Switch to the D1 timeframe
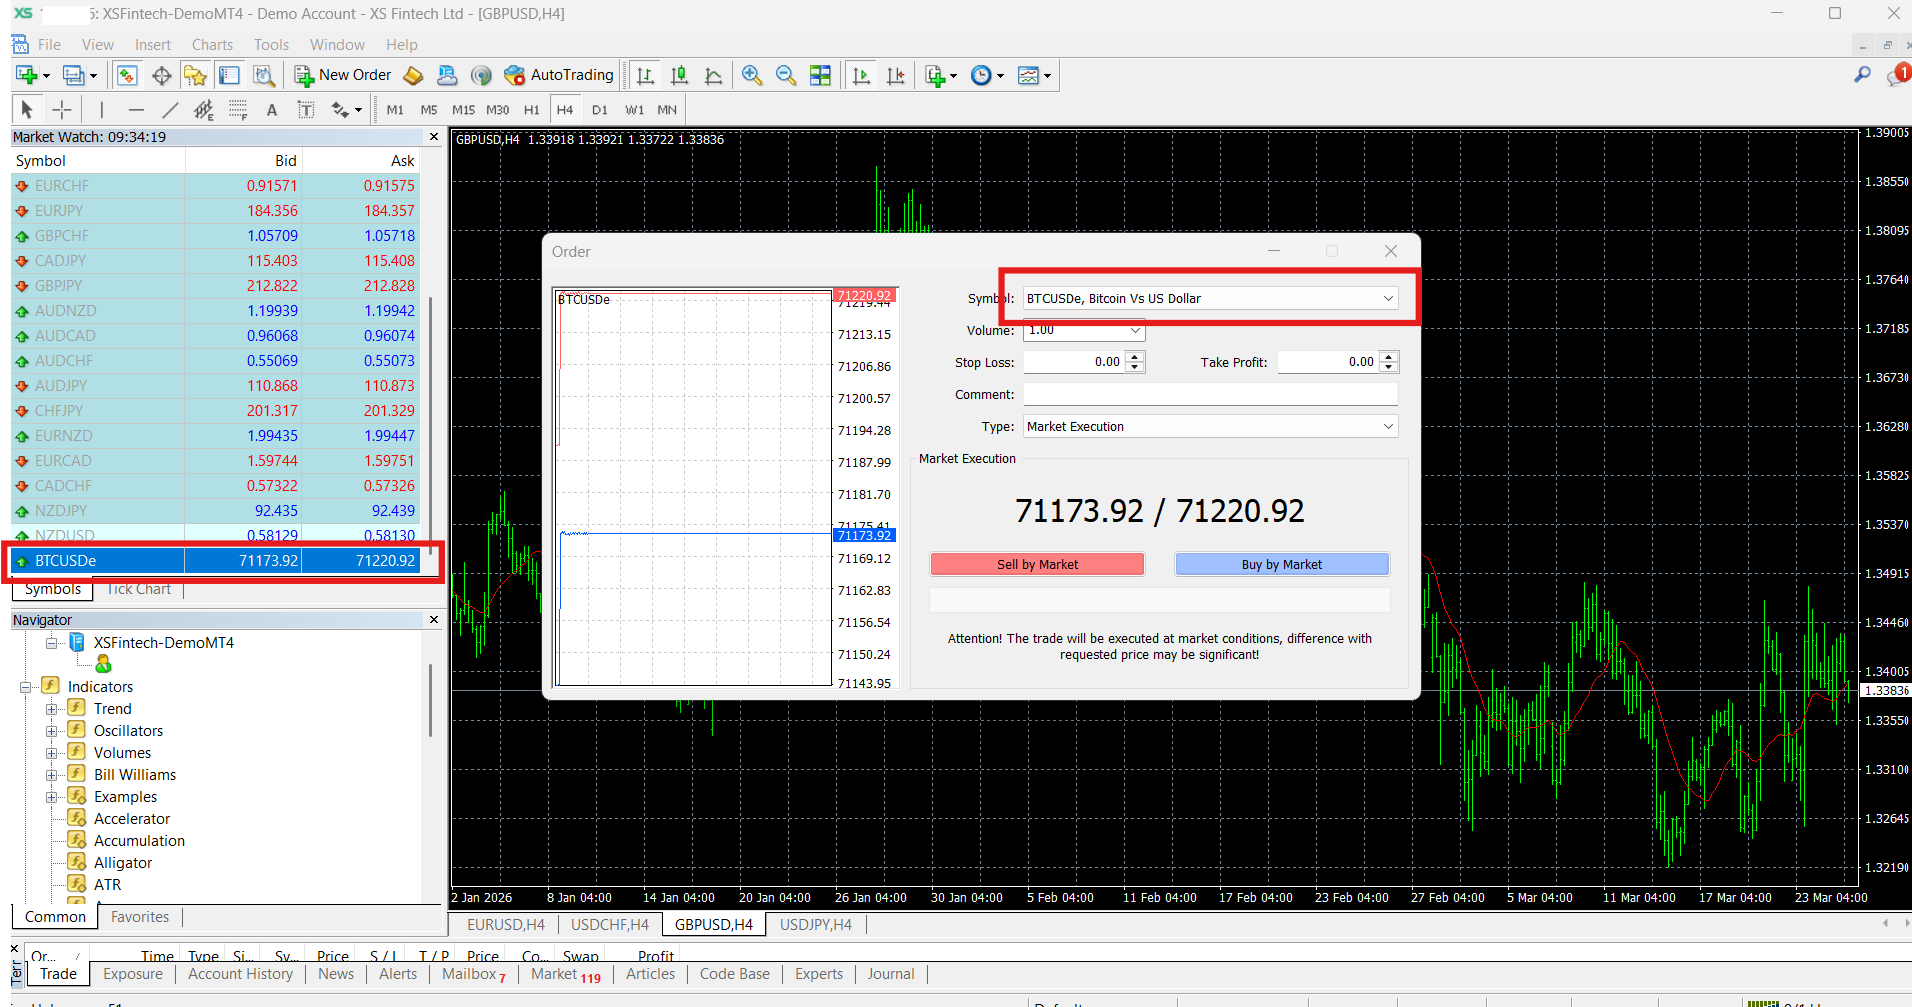Image resolution: width=1912 pixels, height=1007 pixels. pyautogui.click(x=599, y=110)
